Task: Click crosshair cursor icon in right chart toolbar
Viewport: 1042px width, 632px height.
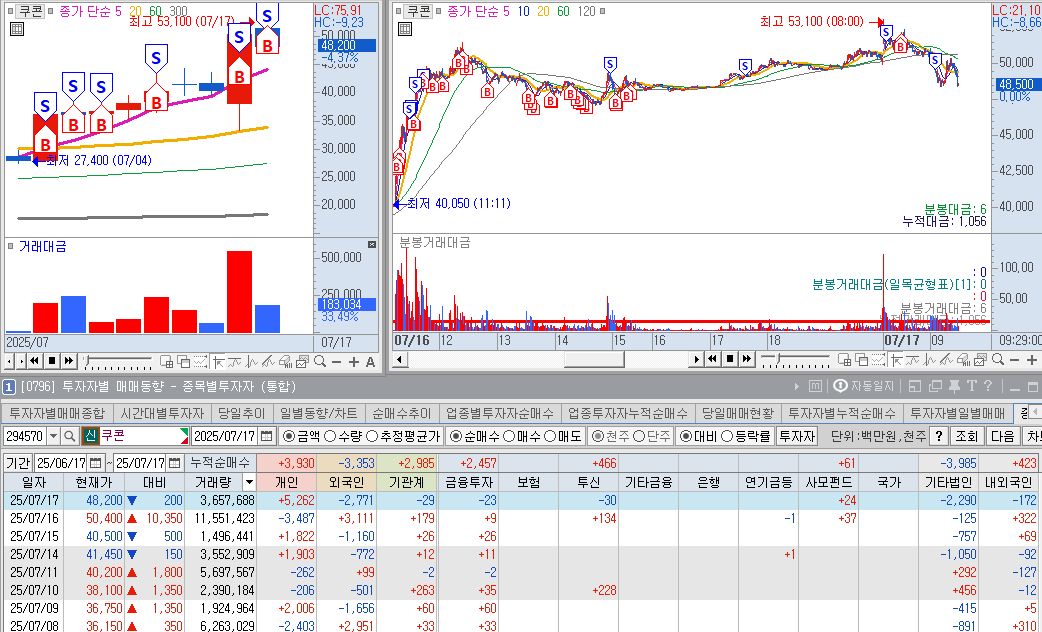Action: click(896, 360)
